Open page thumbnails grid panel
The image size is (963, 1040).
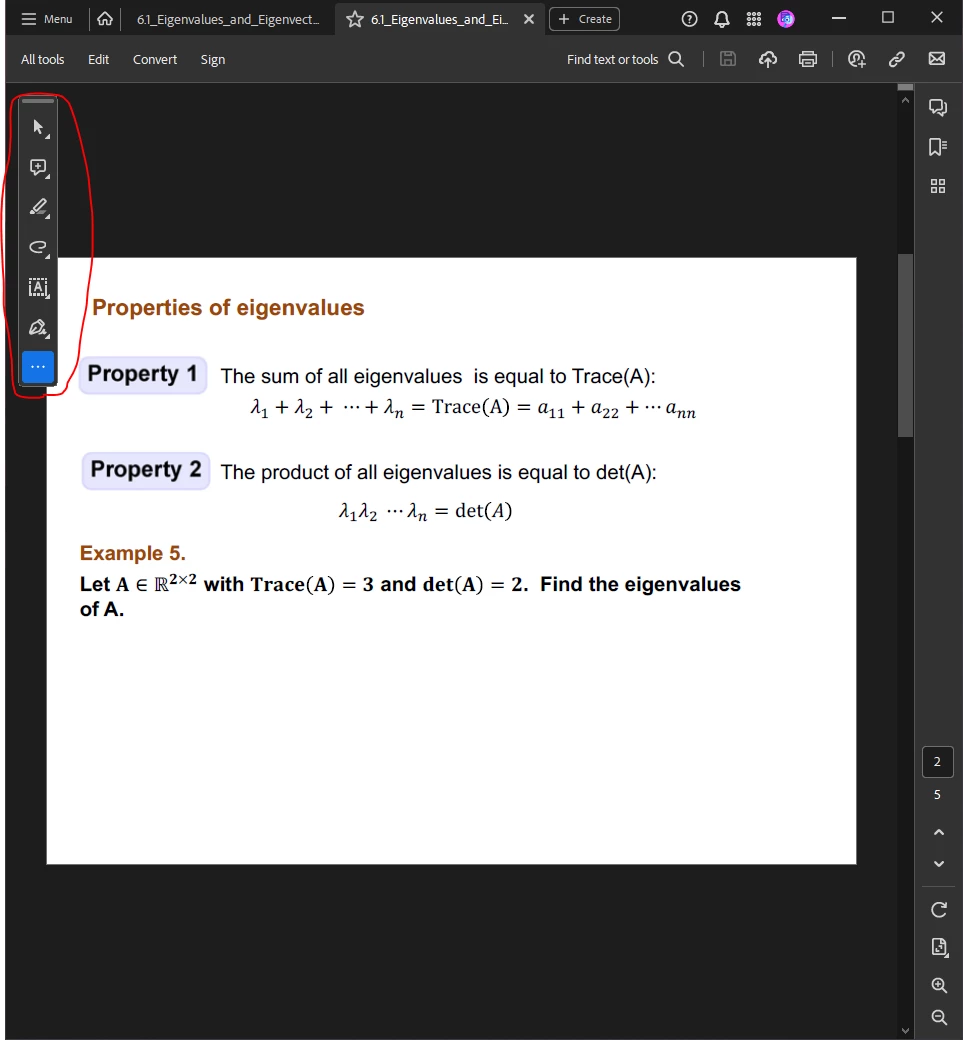point(938,186)
